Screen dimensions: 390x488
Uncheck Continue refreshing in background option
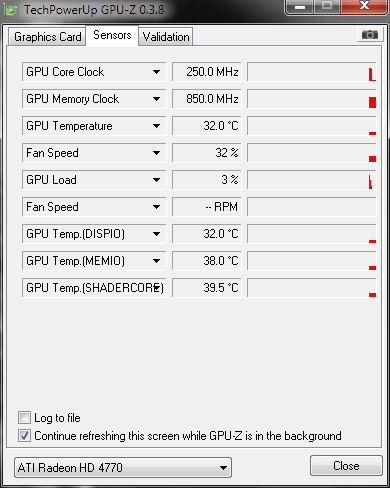tap(24, 436)
